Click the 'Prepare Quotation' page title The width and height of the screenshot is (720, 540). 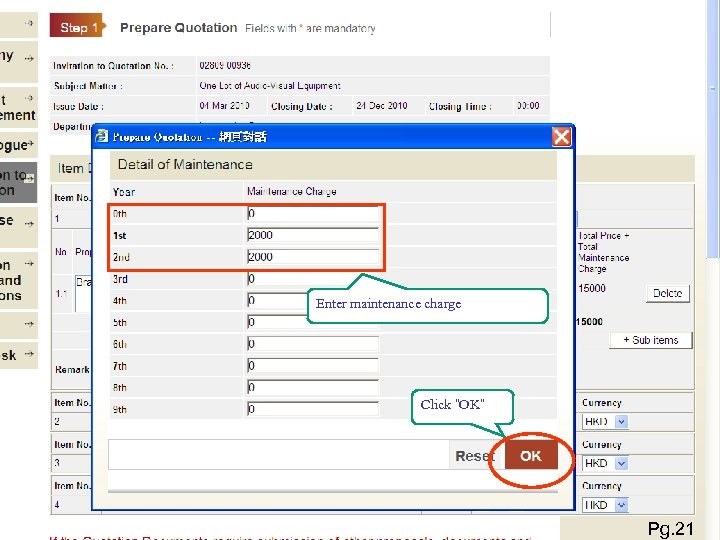(x=179, y=28)
